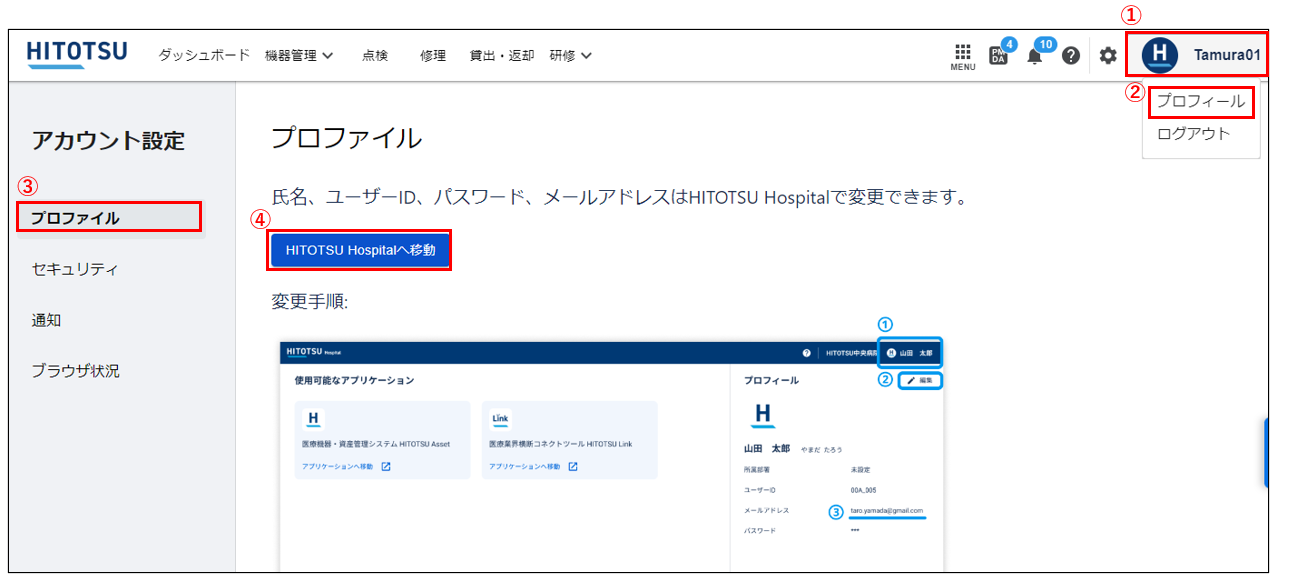The height and width of the screenshot is (577, 1291).
Task: Select プロファイル in the sidebar
Action: coord(110,218)
